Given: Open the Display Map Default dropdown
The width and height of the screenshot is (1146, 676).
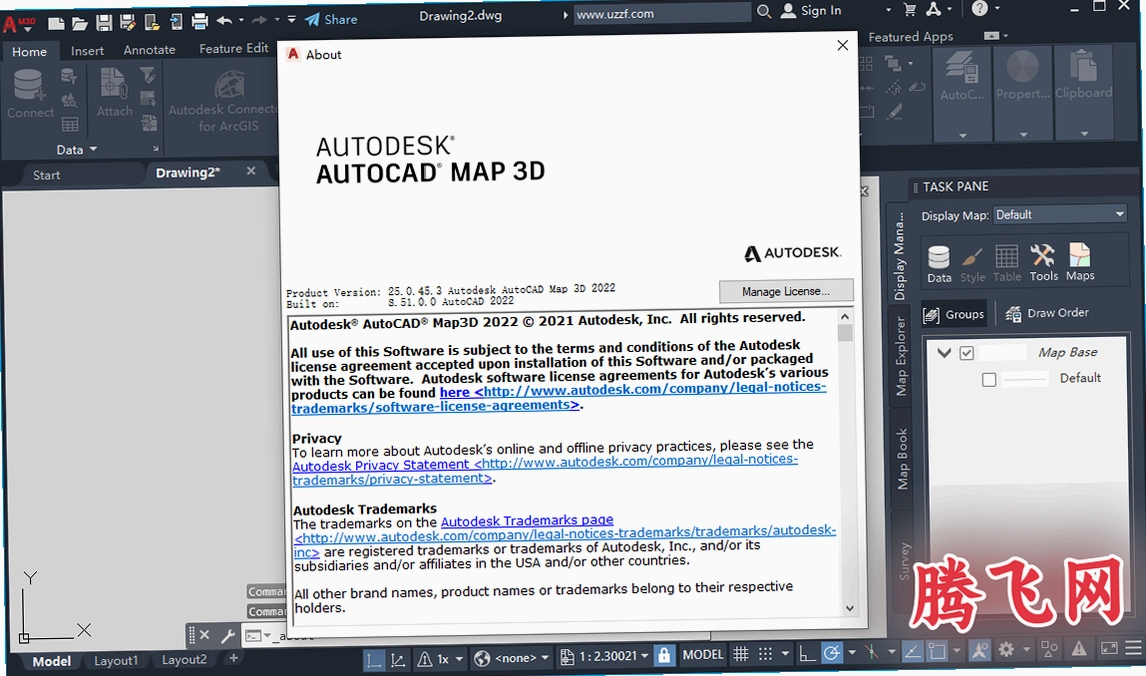Looking at the screenshot, I should pos(1060,214).
